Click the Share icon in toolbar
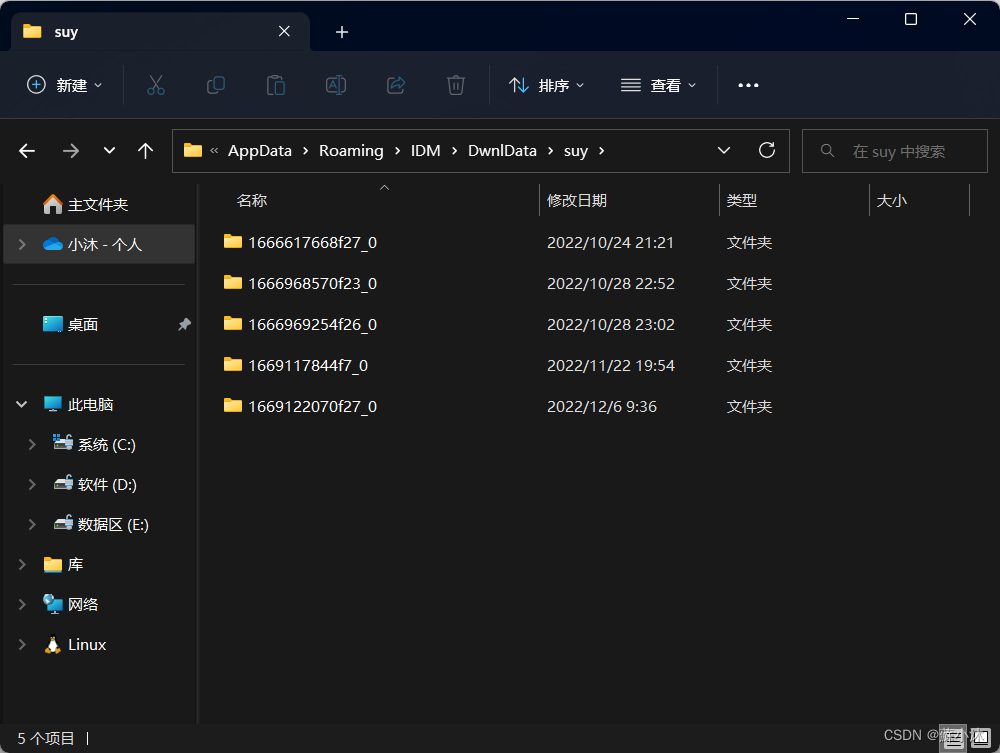The height and width of the screenshot is (753, 1000). coord(396,85)
